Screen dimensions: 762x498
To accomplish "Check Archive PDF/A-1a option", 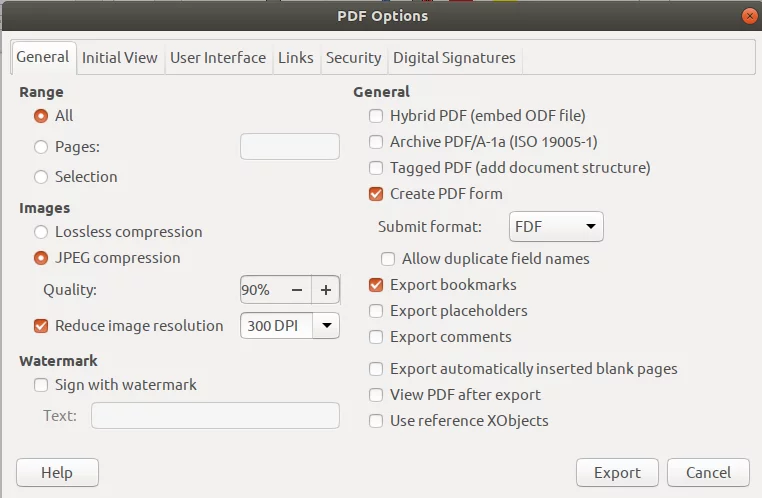I will 376,142.
